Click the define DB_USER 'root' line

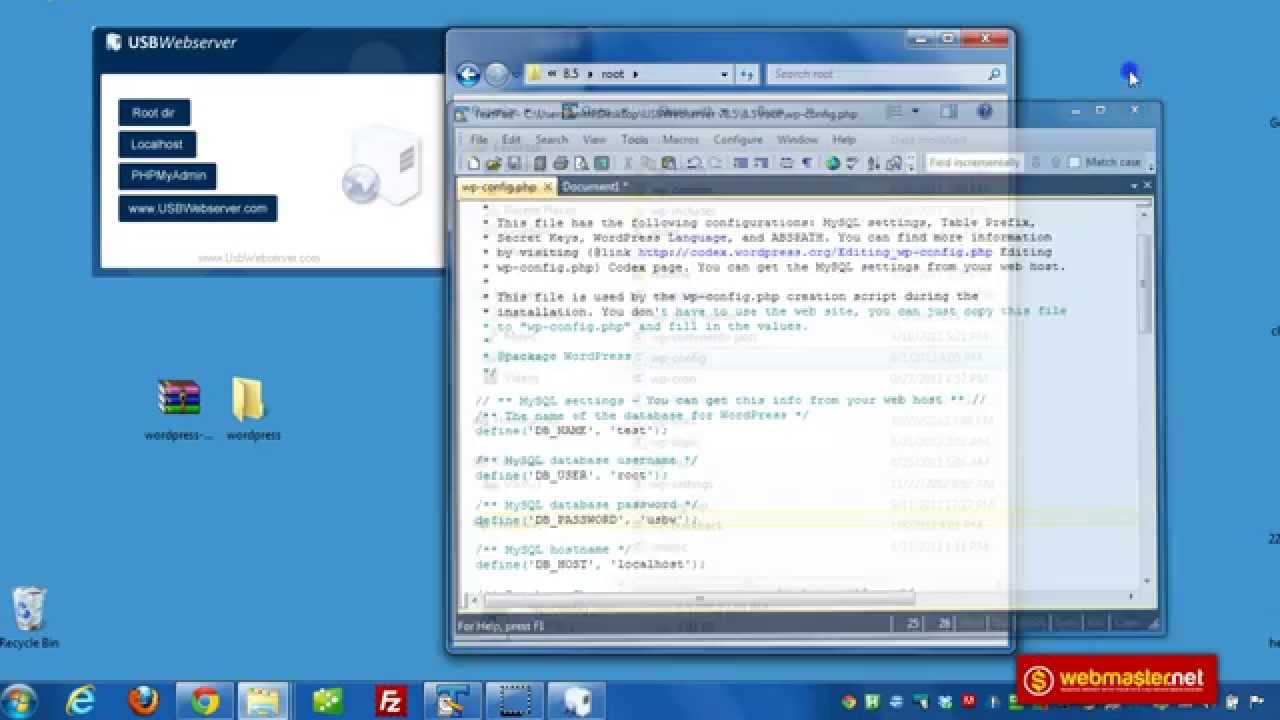coord(571,476)
